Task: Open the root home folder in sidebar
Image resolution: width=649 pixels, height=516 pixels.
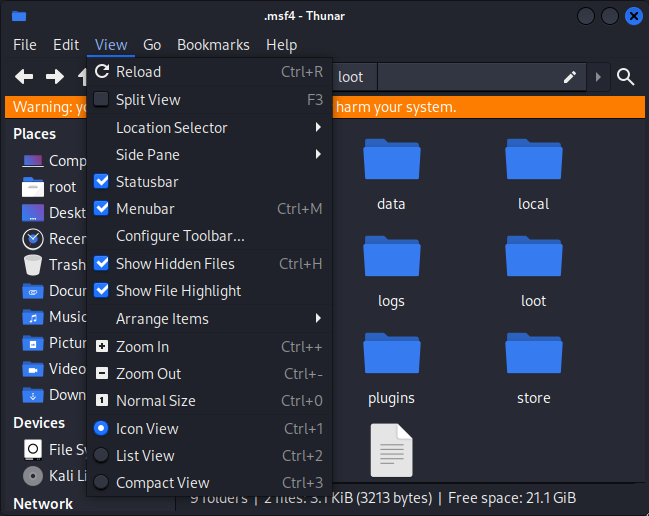Action: [49, 187]
